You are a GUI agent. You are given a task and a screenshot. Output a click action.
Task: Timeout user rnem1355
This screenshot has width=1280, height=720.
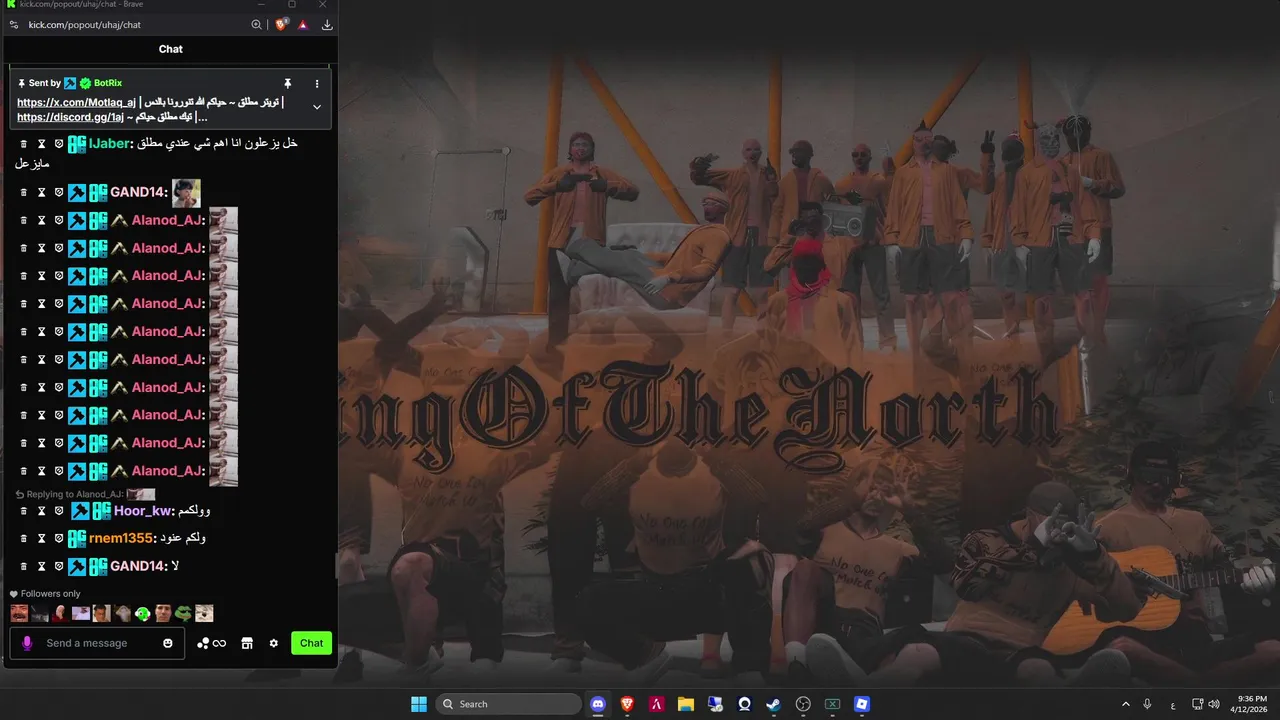coord(42,538)
